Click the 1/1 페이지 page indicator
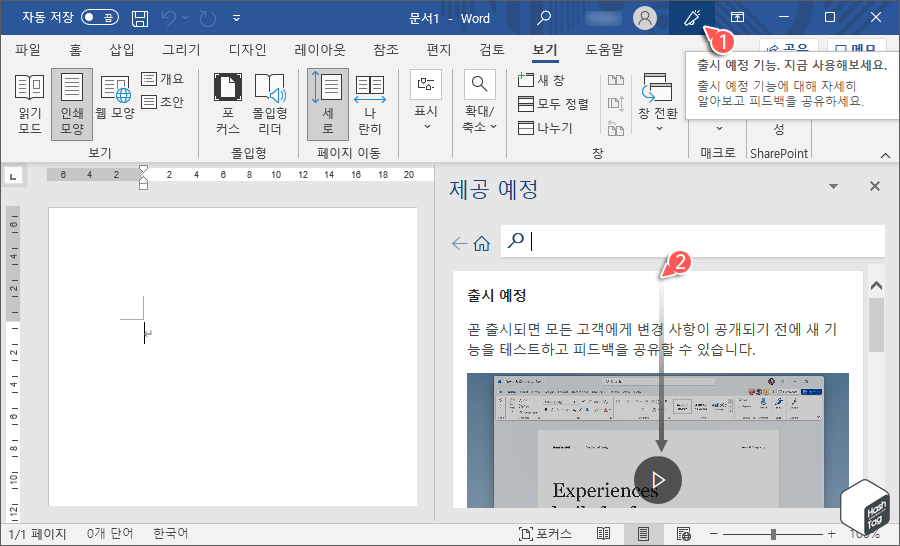This screenshot has height=546, width=900. 37,534
